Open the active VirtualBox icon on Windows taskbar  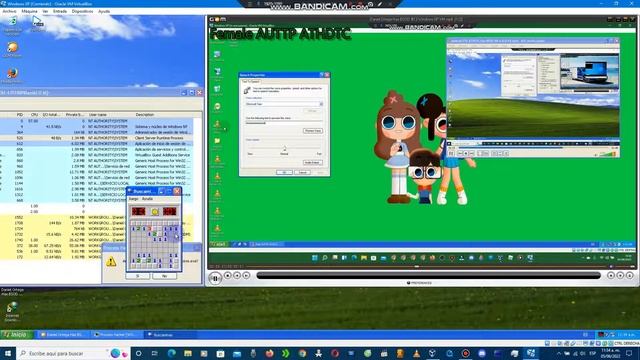coord(531,353)
